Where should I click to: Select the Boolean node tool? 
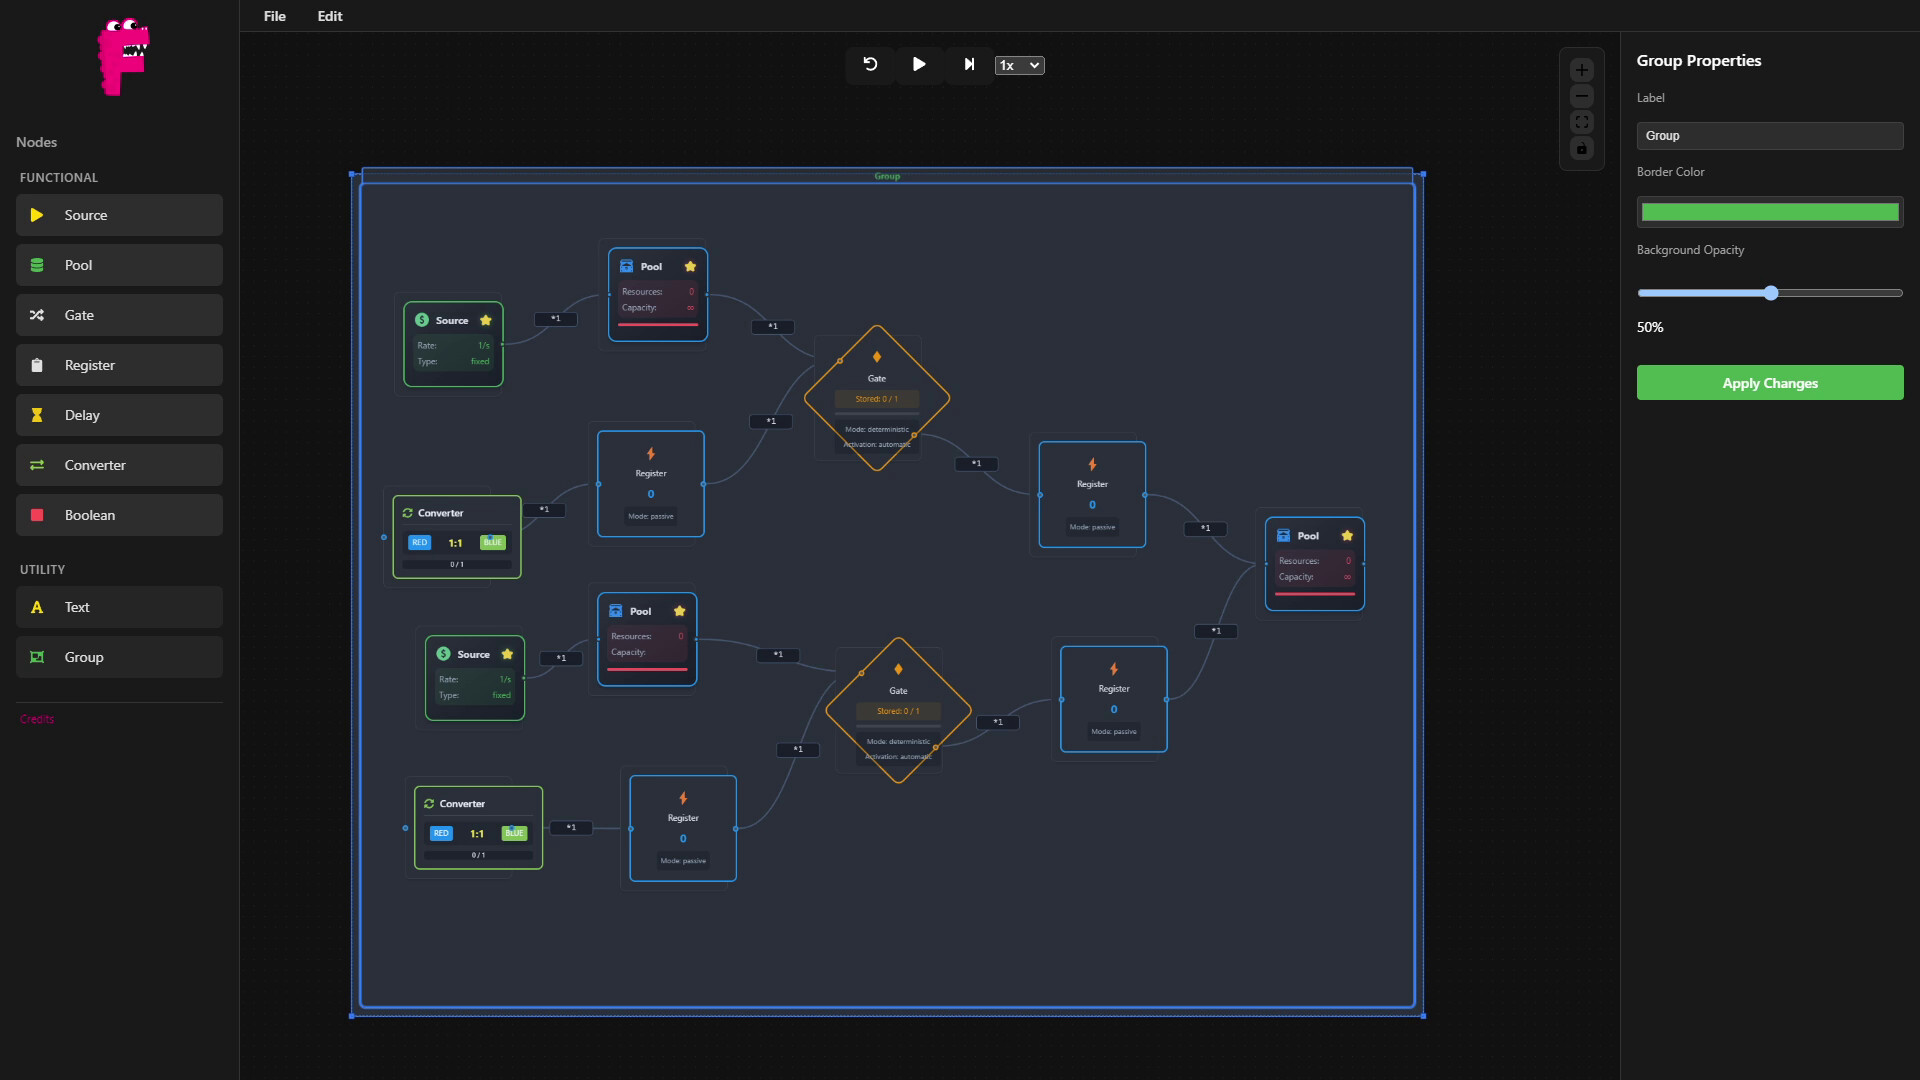[x=119, y=514]
